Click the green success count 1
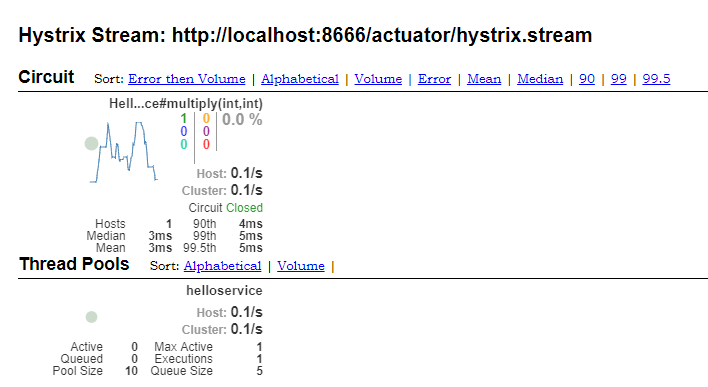This screenshot has height=387, width=708. tap(183, 118)
